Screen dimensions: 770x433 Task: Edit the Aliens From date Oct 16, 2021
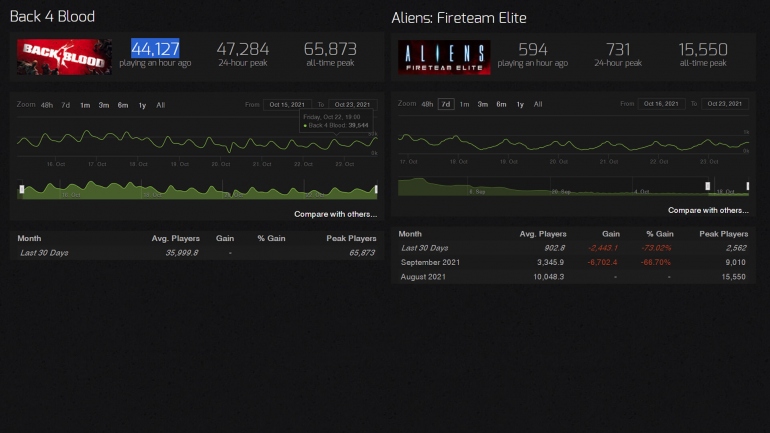(x=661, y=104)
